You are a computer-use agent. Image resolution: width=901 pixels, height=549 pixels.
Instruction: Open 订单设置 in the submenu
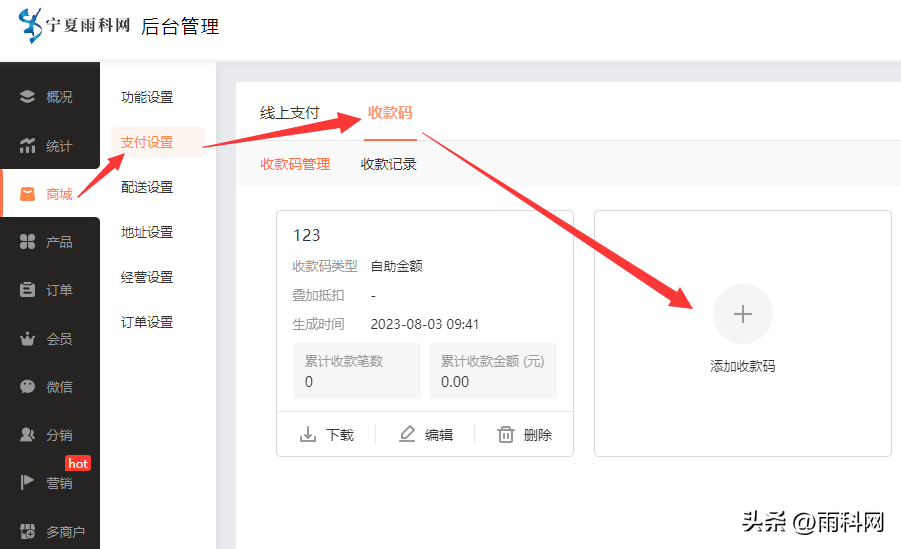pos(147,322)
